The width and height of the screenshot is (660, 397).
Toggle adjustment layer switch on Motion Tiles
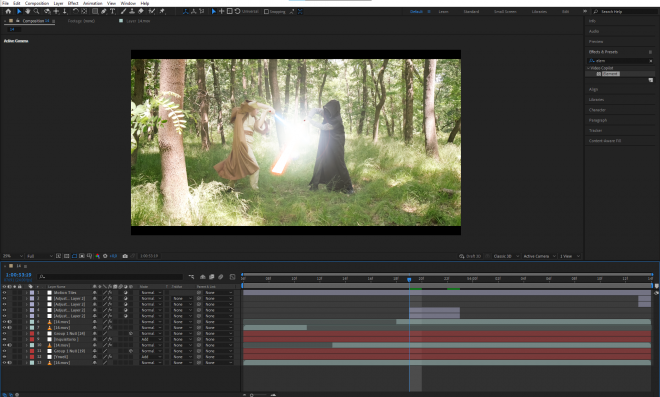click(x=125, y=293)
